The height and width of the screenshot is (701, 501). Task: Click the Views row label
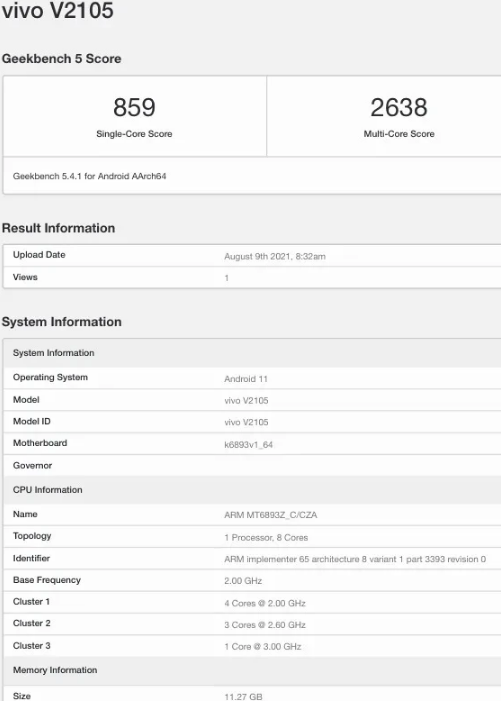(25, 277)
